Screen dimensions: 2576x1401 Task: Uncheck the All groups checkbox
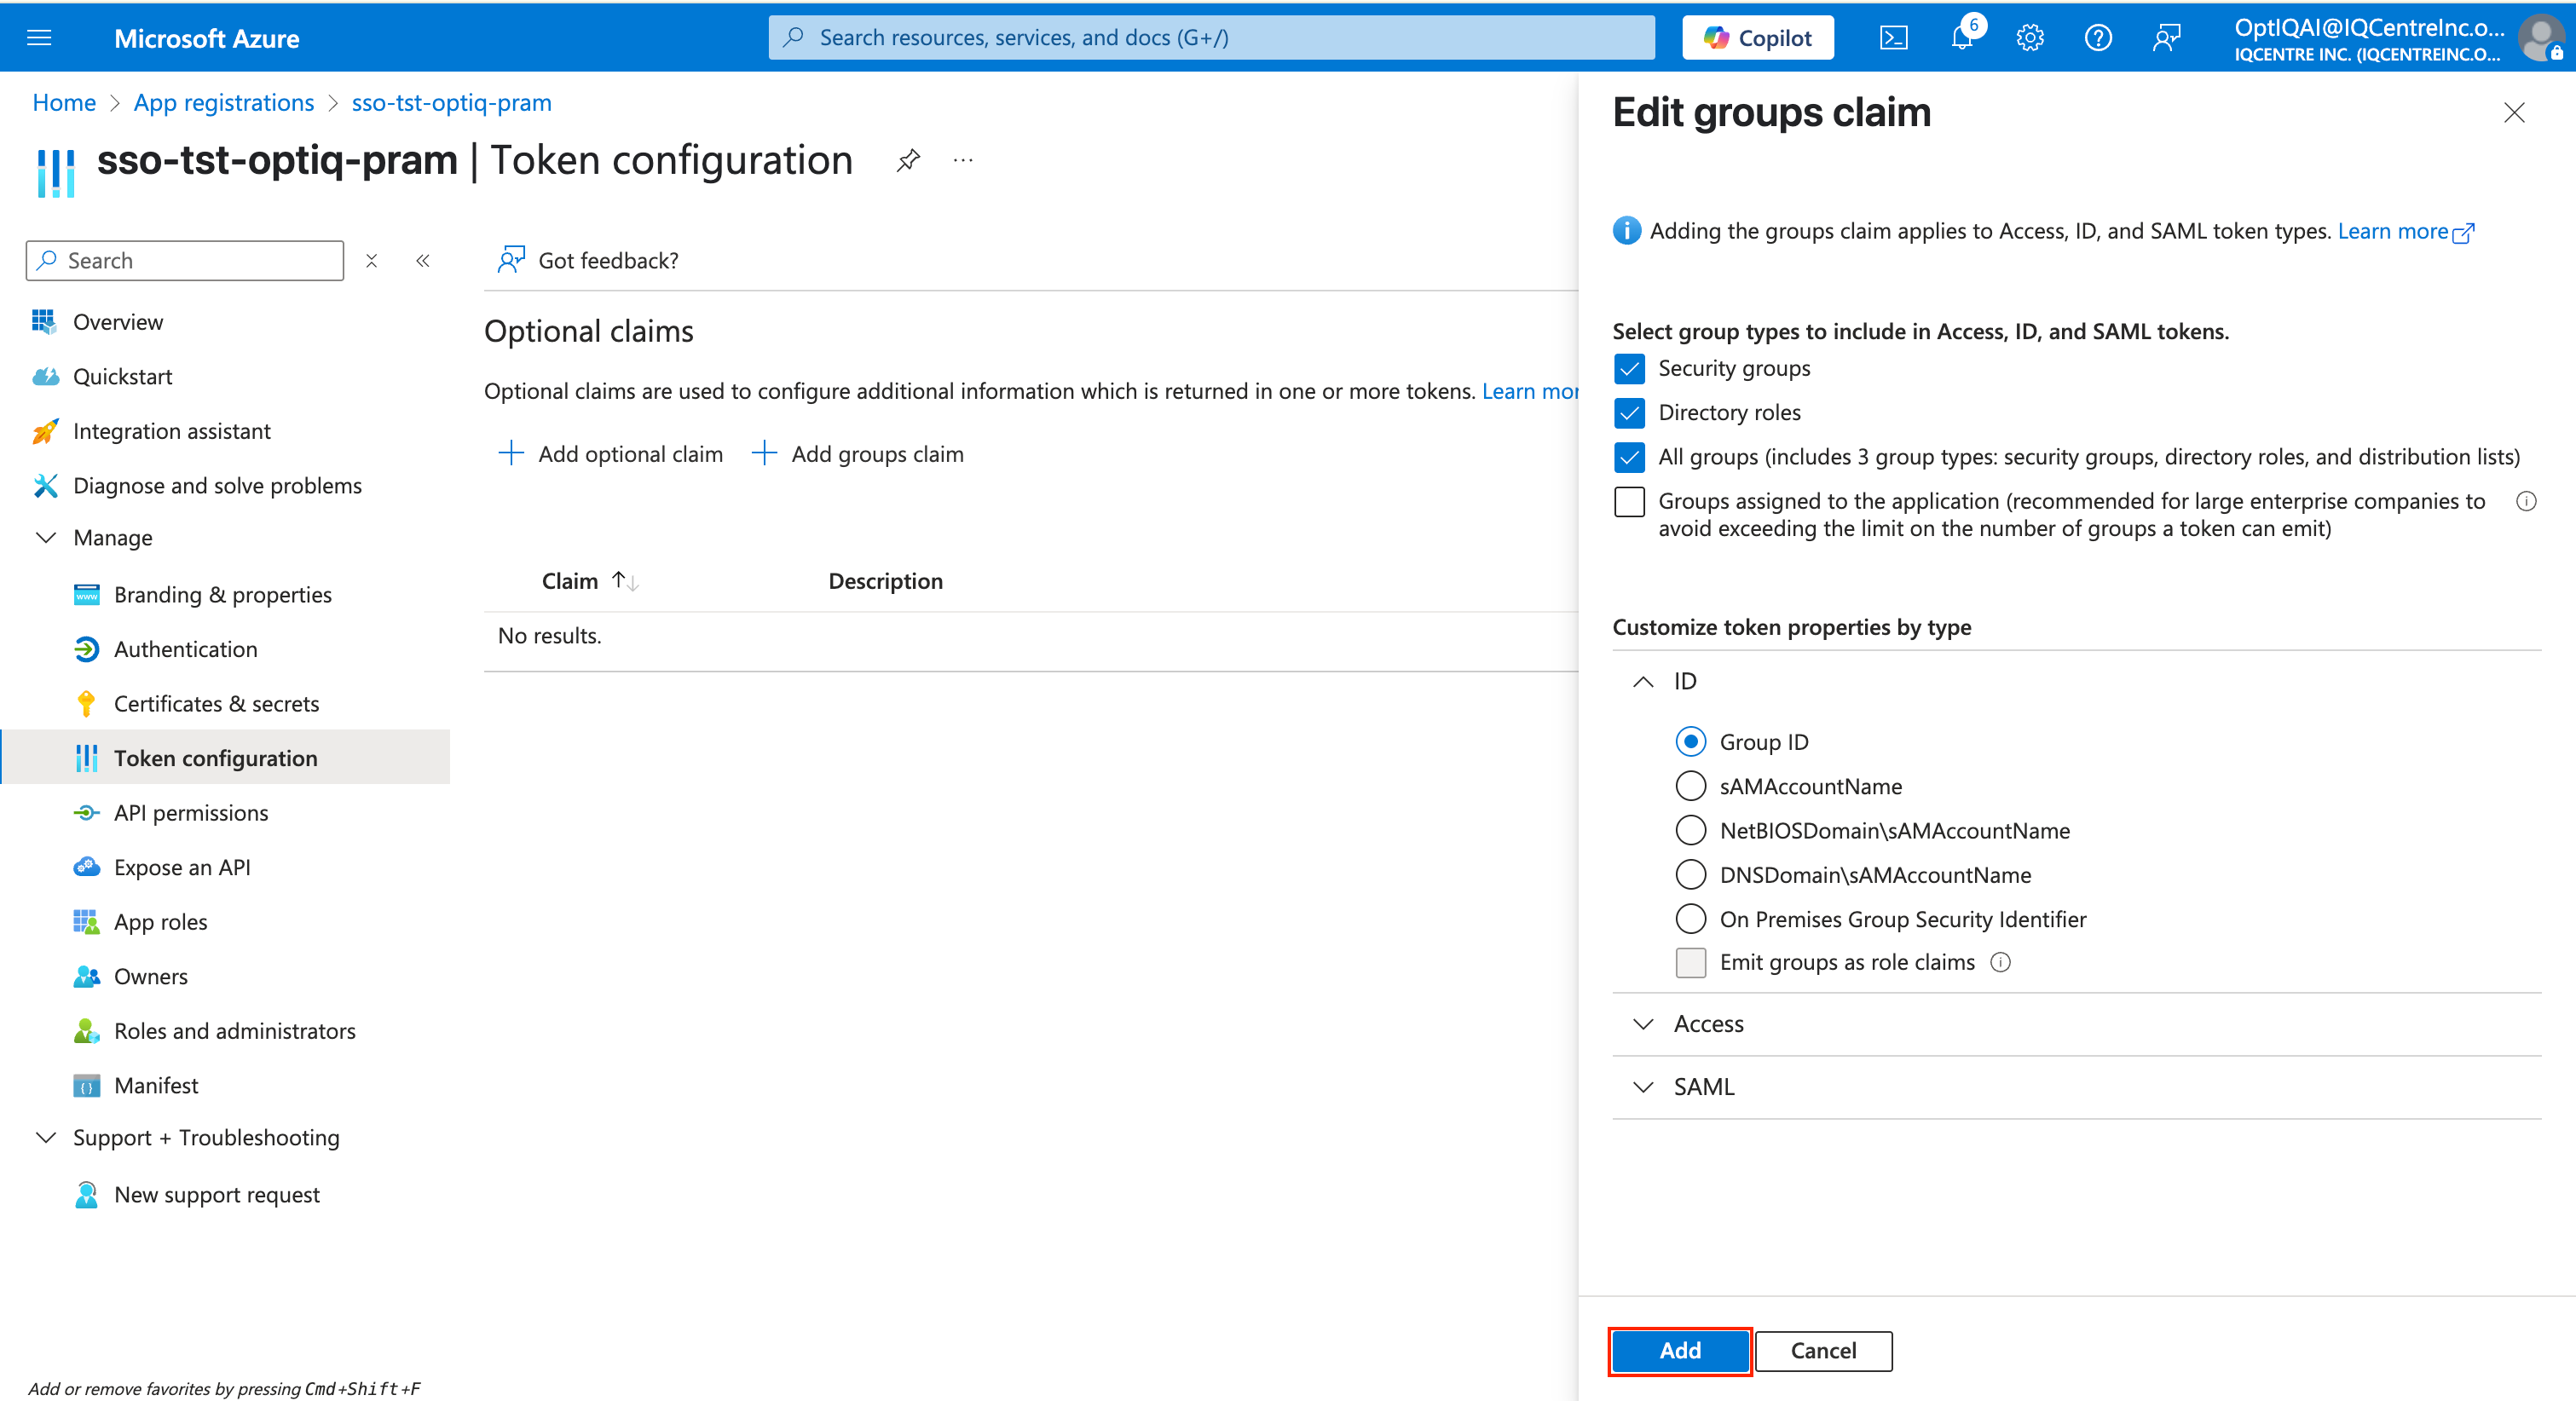coord(1629,457)
